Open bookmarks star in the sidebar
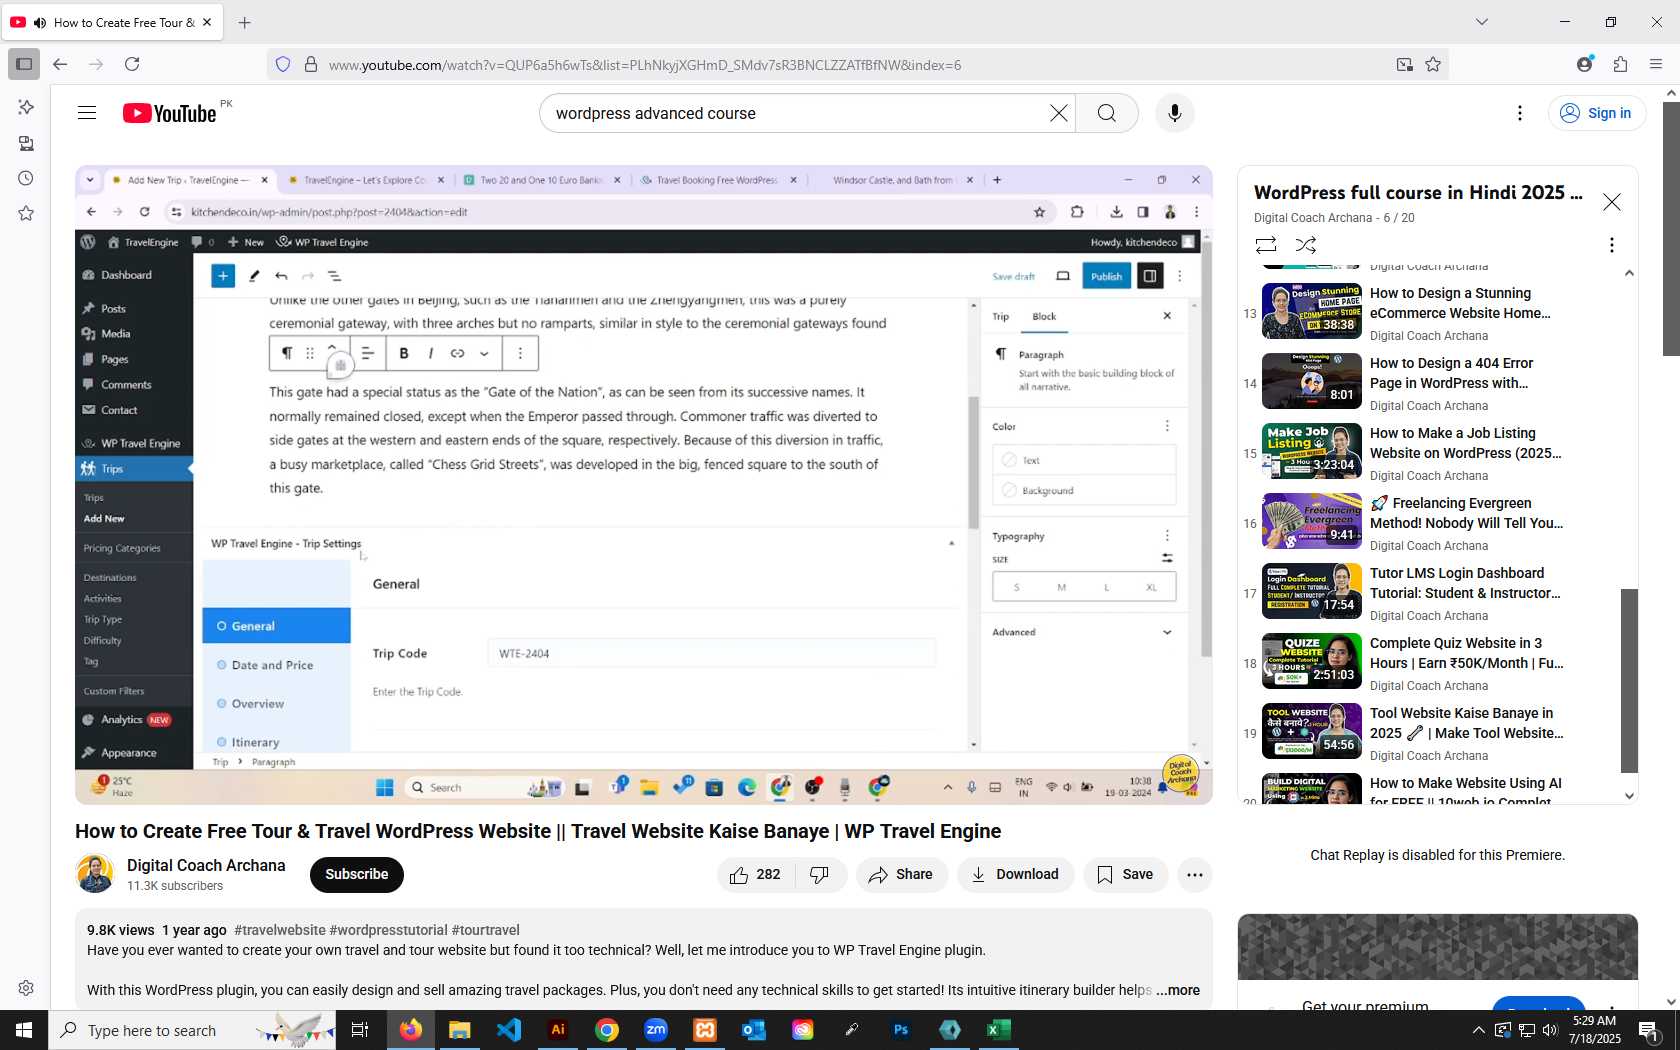This screenshot has width=1680, height=1050. coord(26,213)
